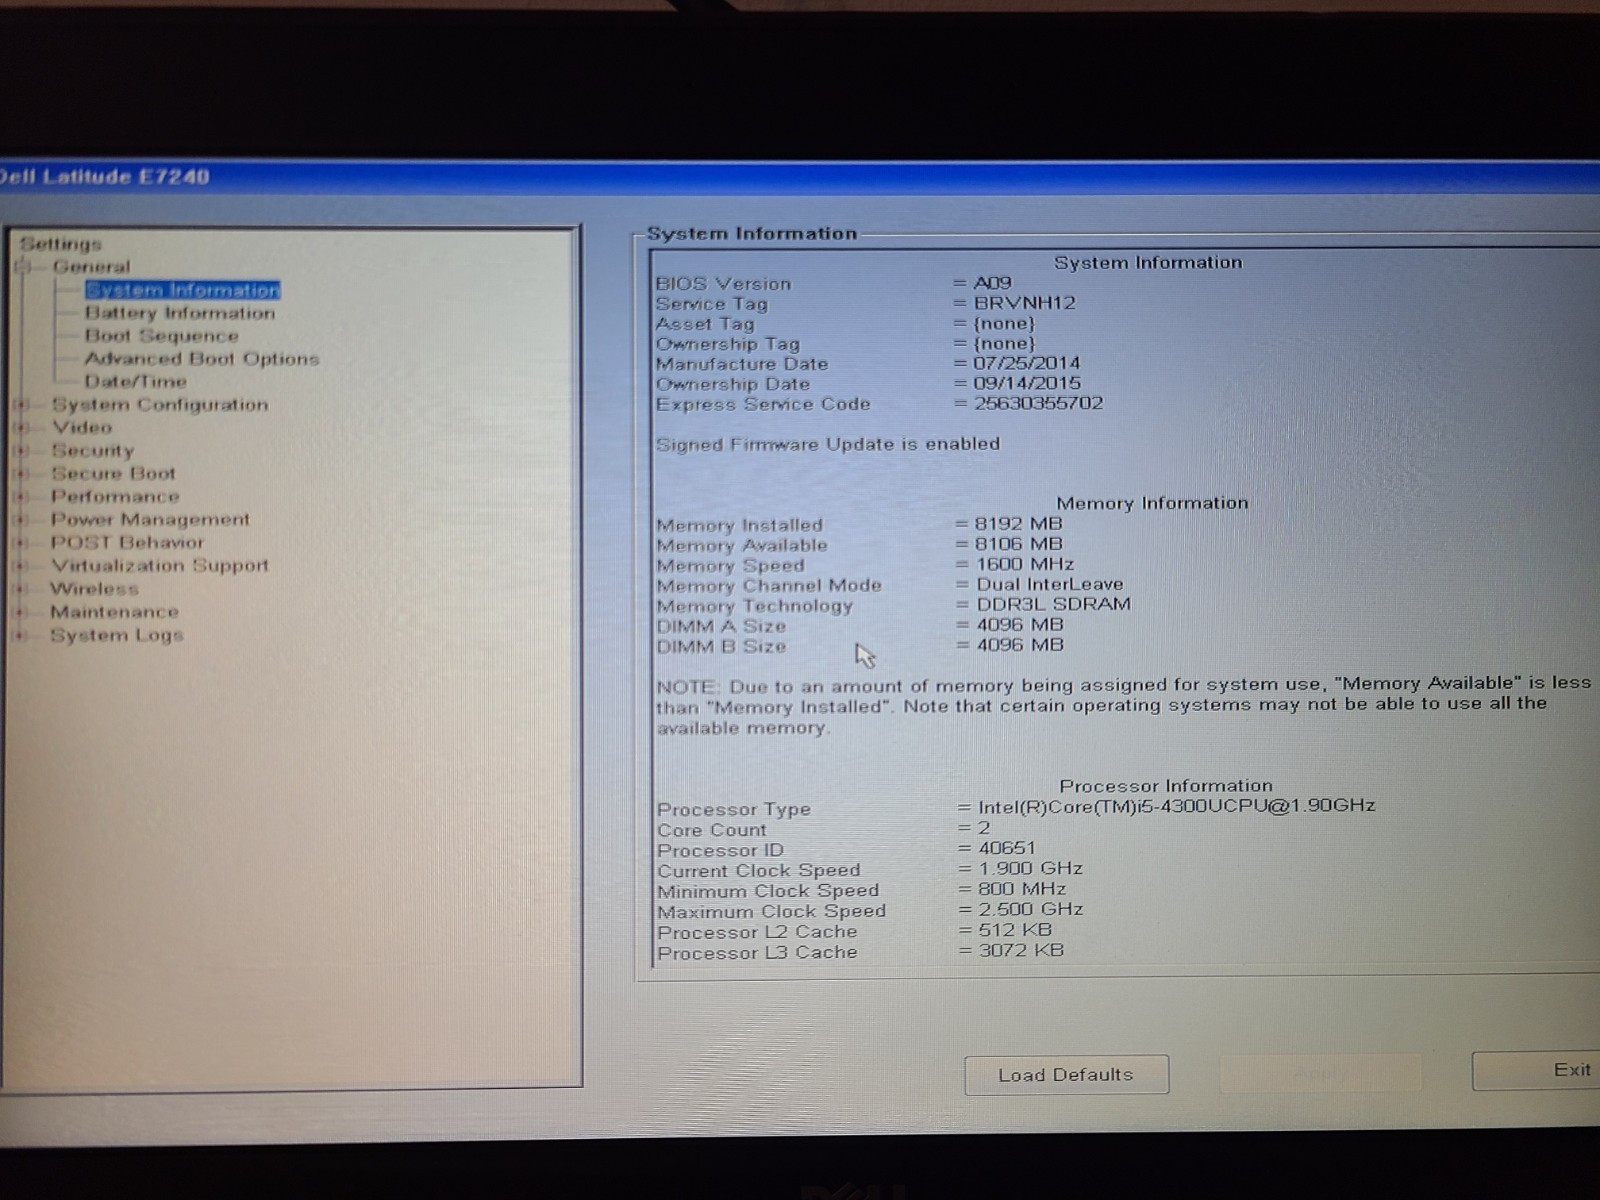
Task: Click the Minimum Clock Speed value 800 MHz
Action: point(1022,889)
